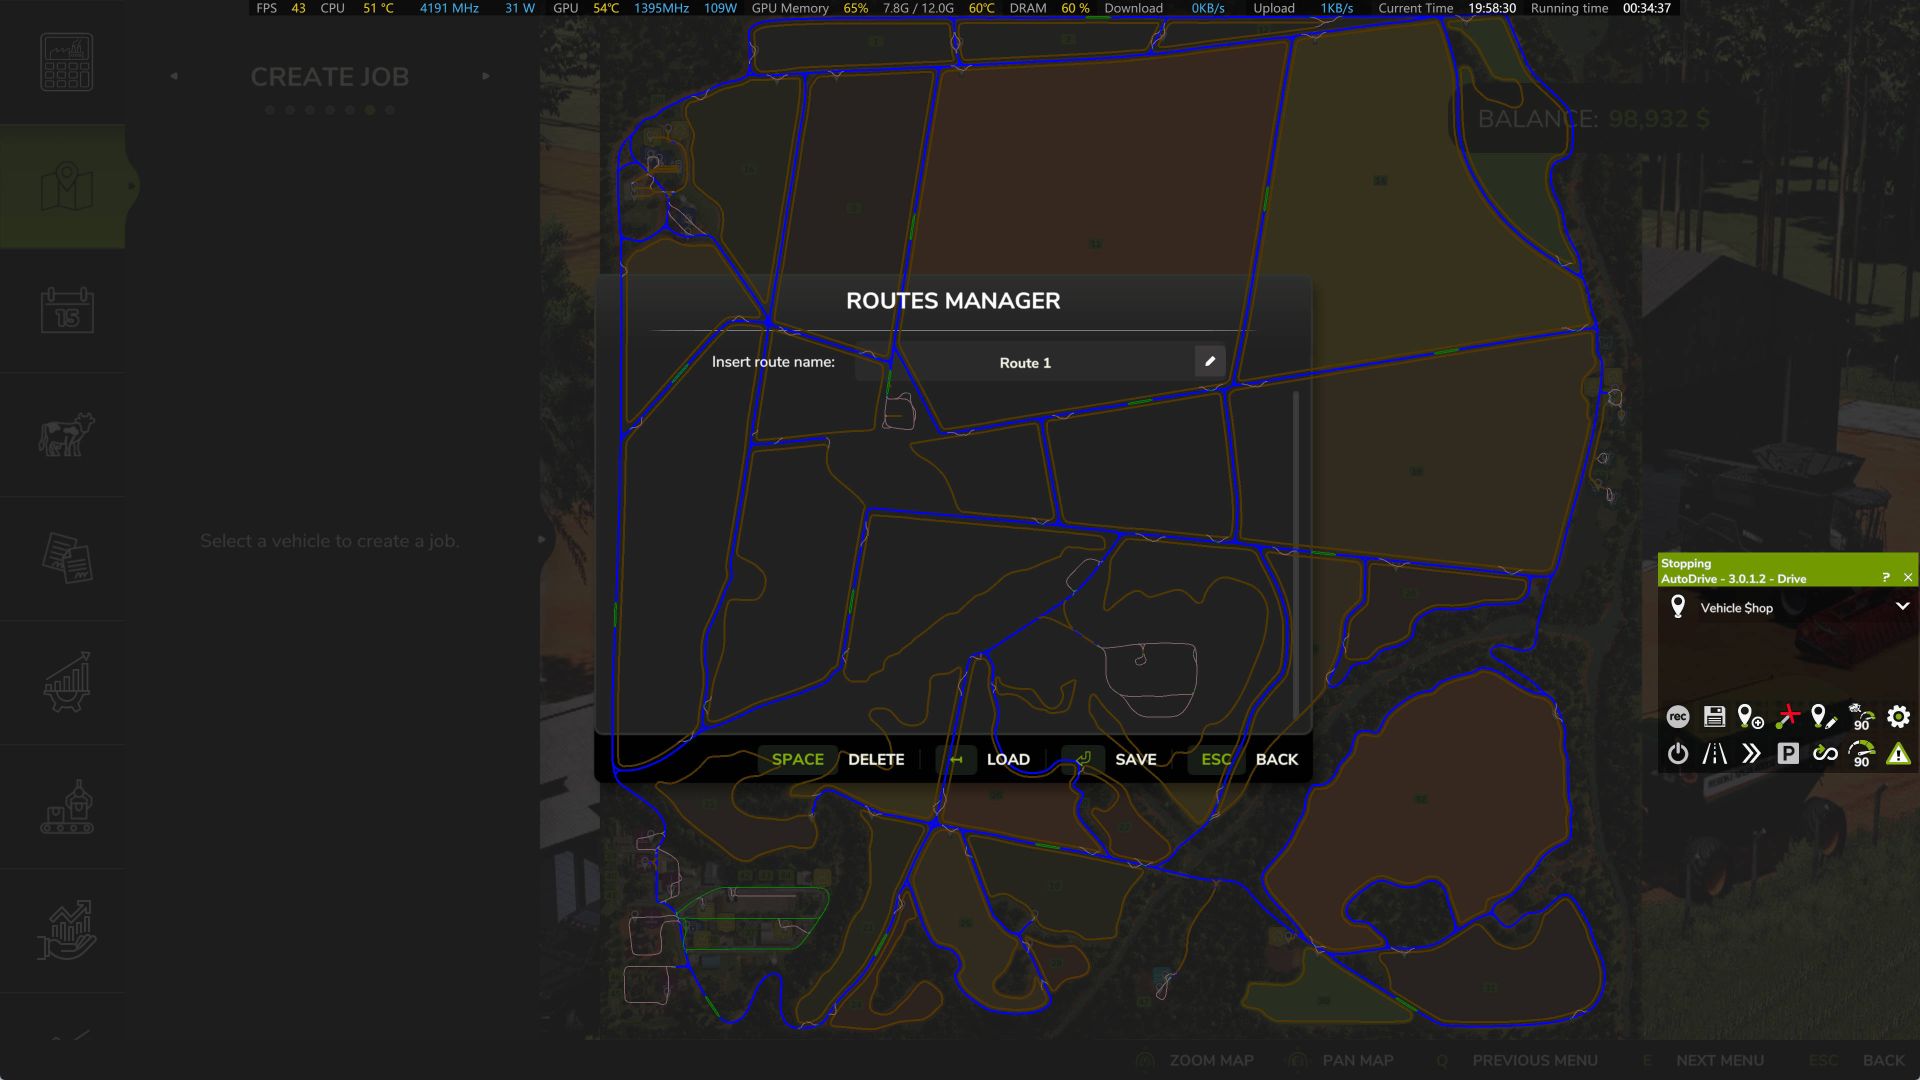Open AutoDrive settings gear icon
The width and height of the screenshot is (1920, 1080).
point(1898,716)
